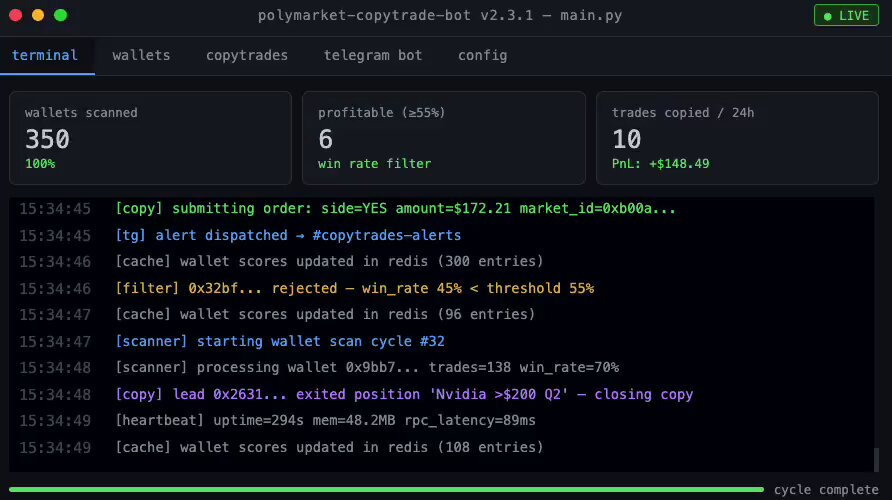Click the green LIVE status badge
Viewport: 892px width, 500px height.
[846, 16]
